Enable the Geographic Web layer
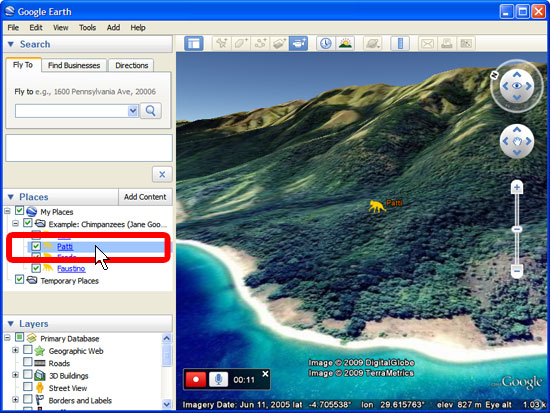The width and height of the screenshot is (550, 413). coord(28,350)
